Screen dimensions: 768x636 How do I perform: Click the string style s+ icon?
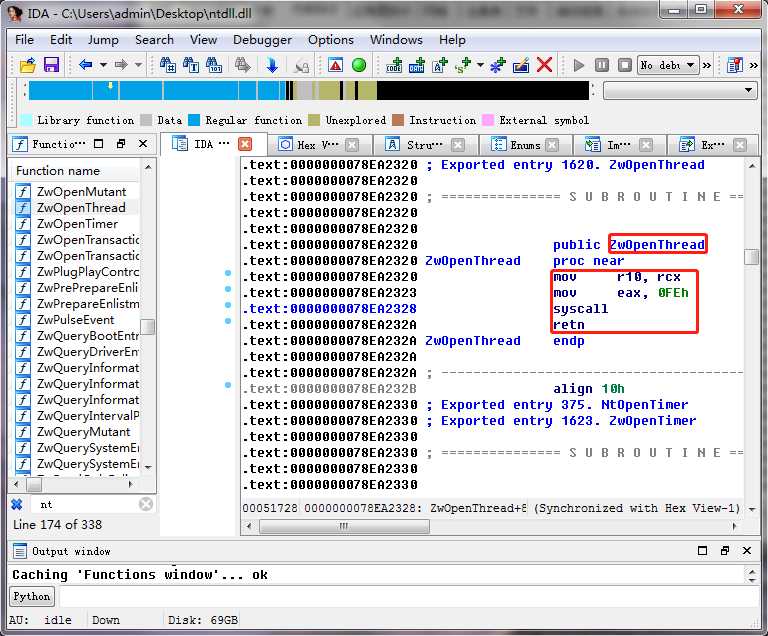click(463, 65)
